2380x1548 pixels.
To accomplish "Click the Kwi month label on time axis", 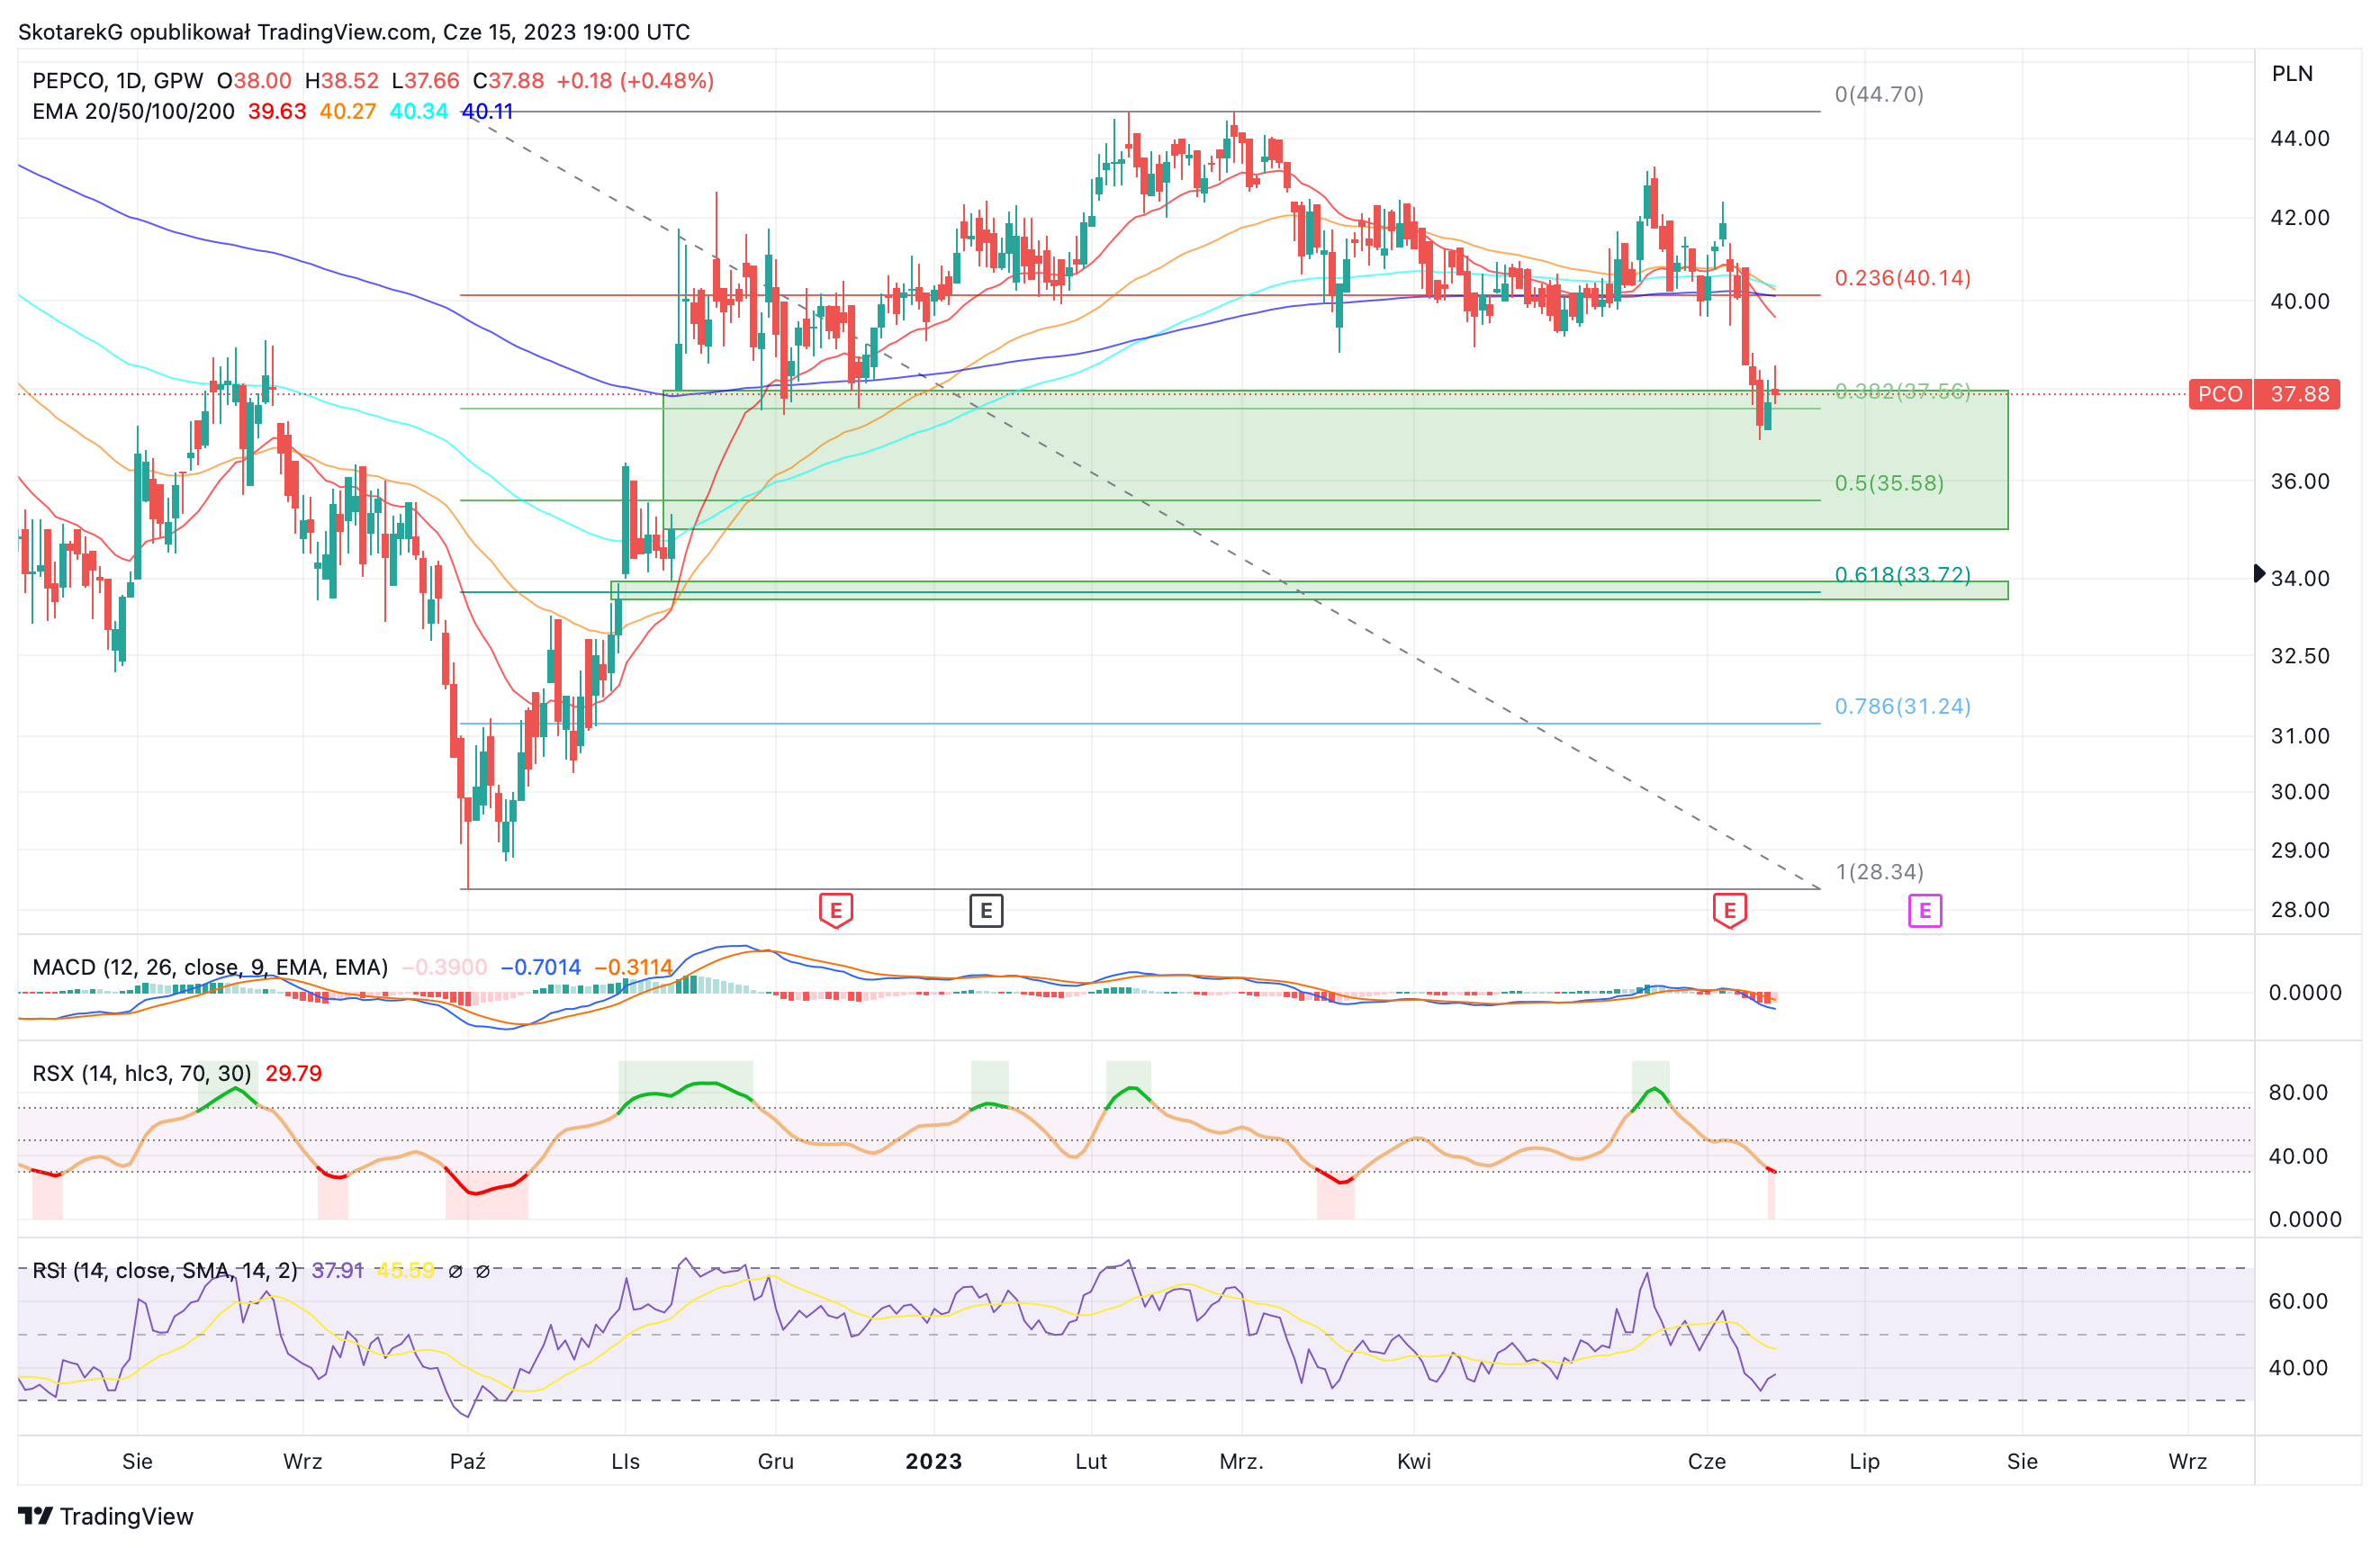I will click(x=1414, y=1461).
